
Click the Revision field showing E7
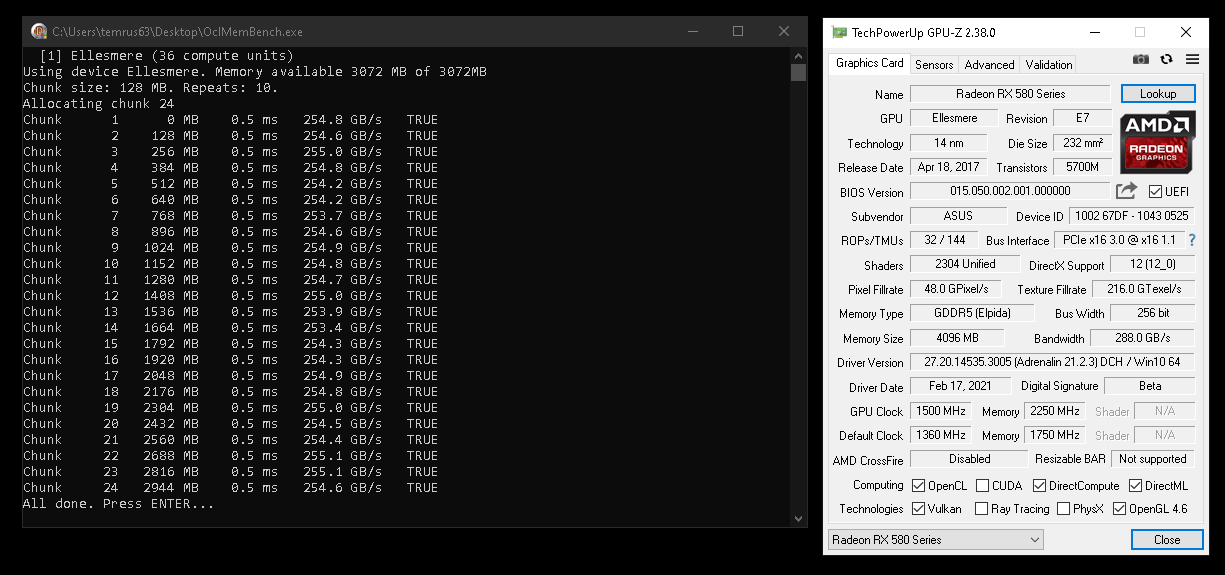pyautogui.click(x=1083, y=118)
